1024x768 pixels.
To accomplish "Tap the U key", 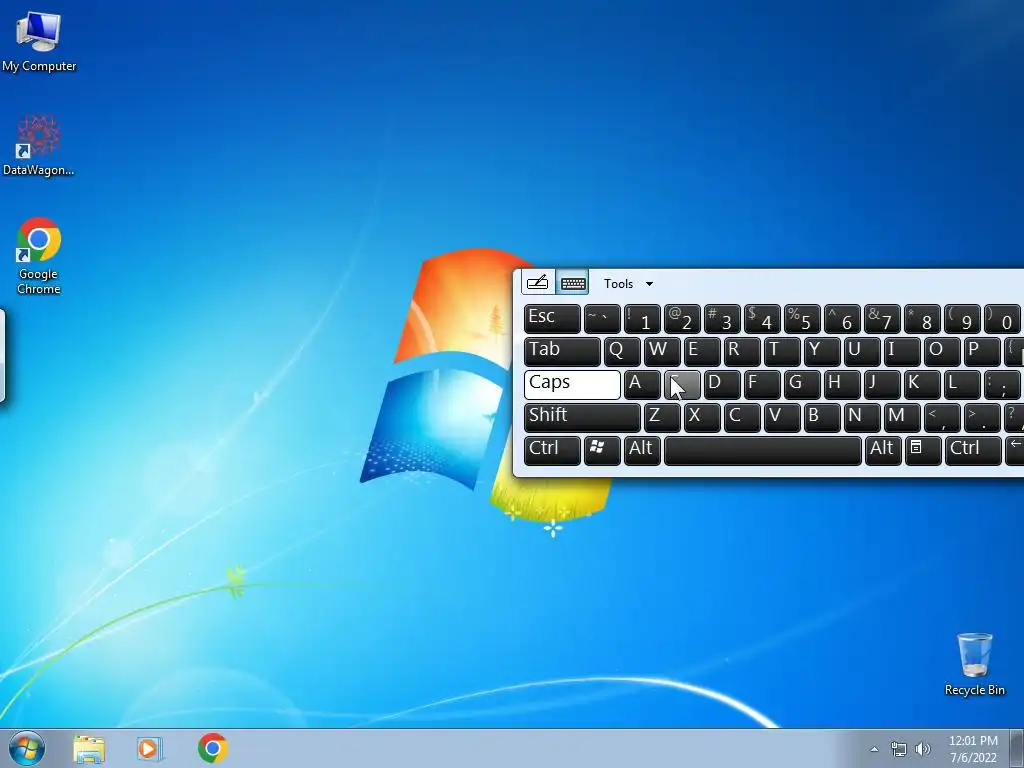I will click(x=863, y=351).
